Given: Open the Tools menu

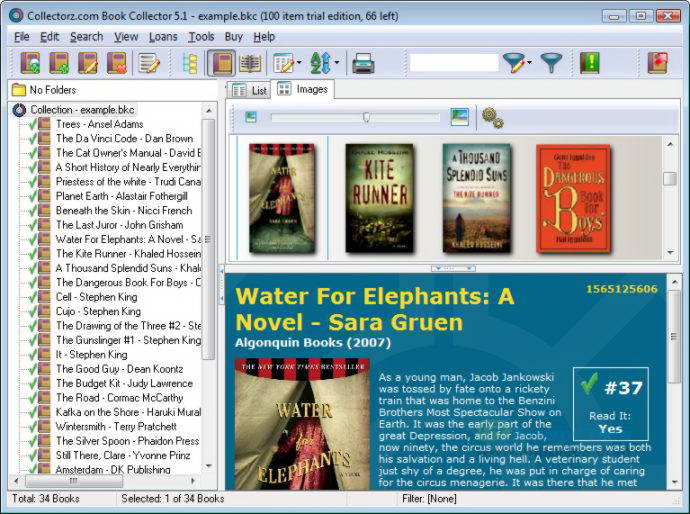Looking at the screenshot, I should coord(201,37).
